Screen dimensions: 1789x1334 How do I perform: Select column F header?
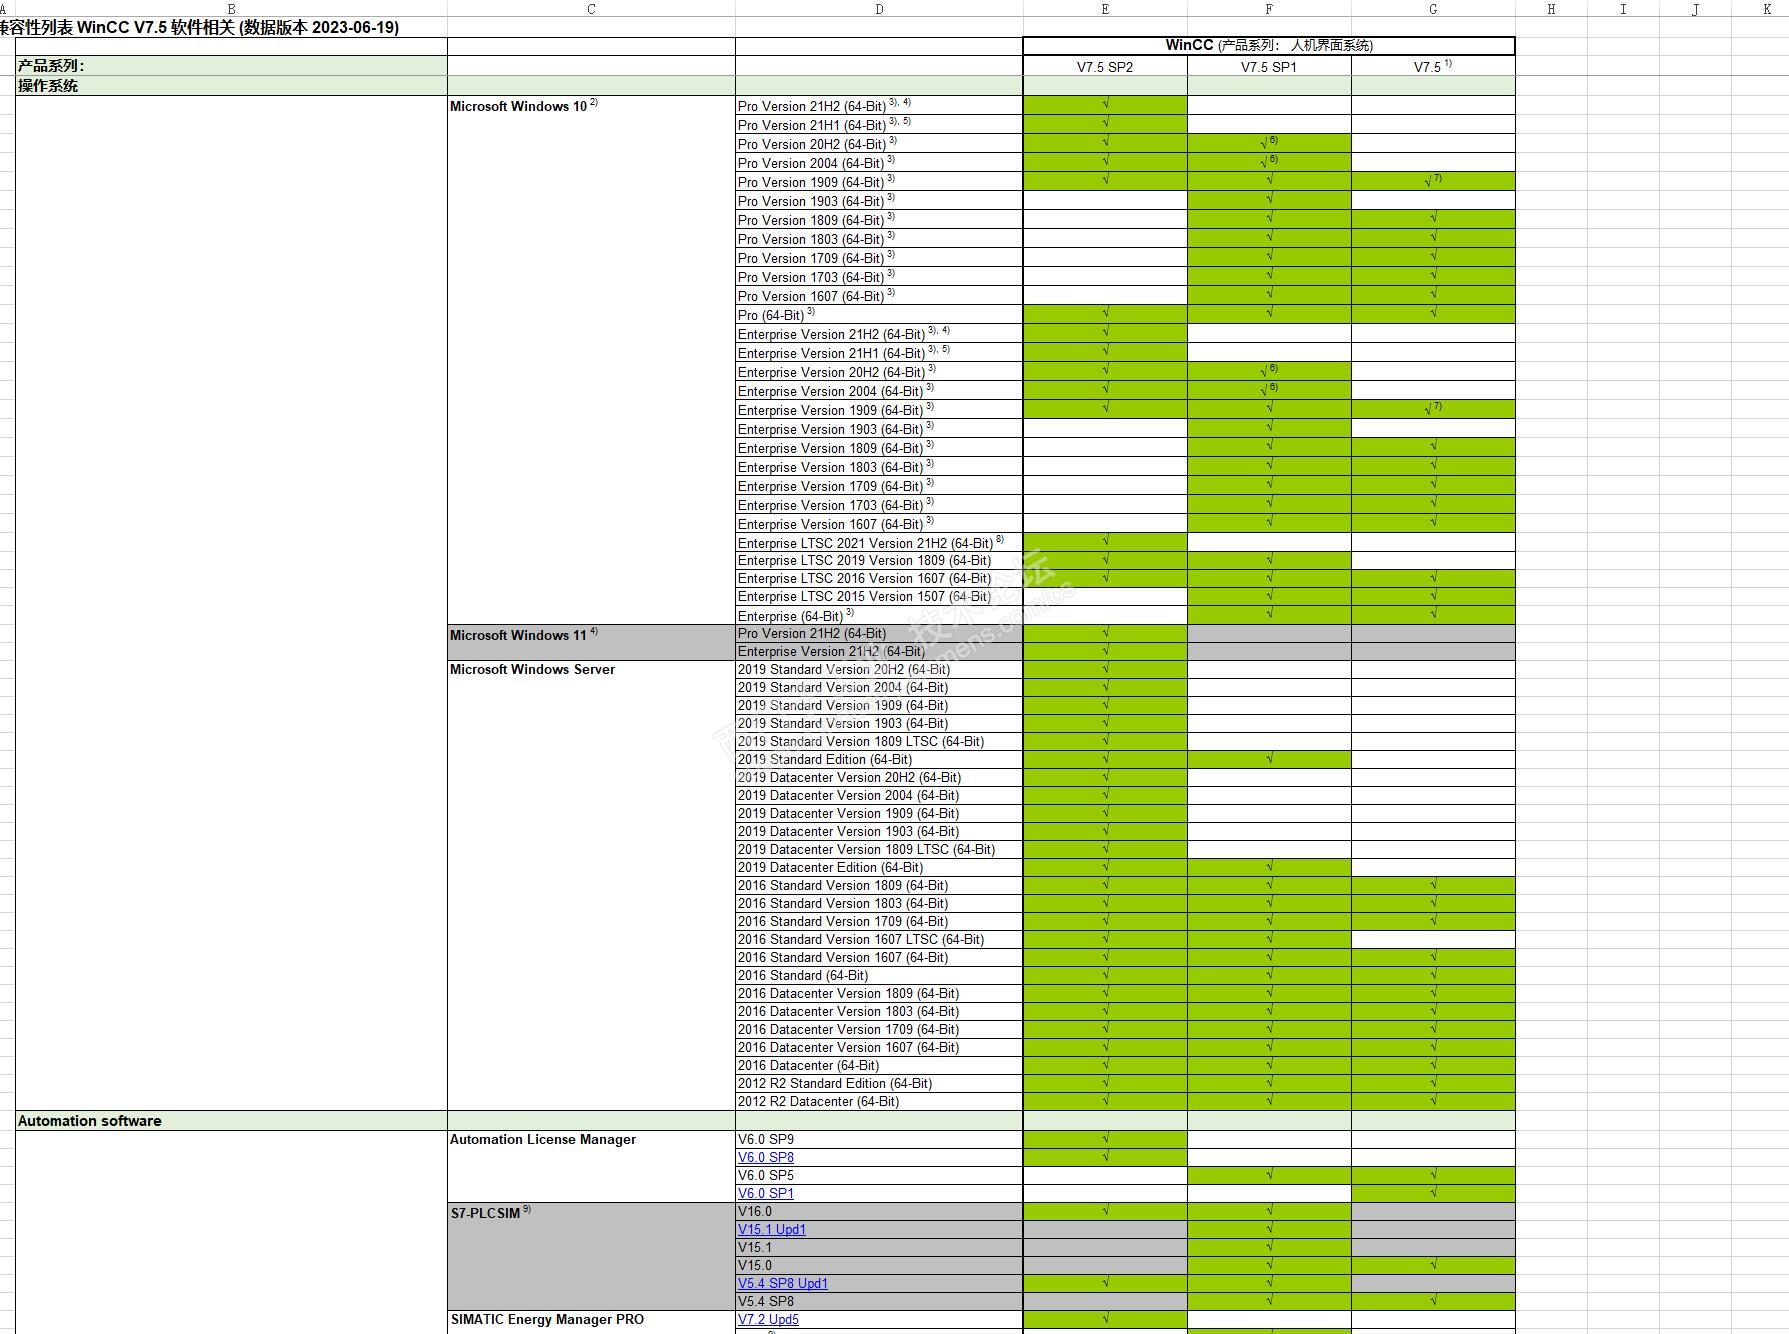pos(1269,9)
